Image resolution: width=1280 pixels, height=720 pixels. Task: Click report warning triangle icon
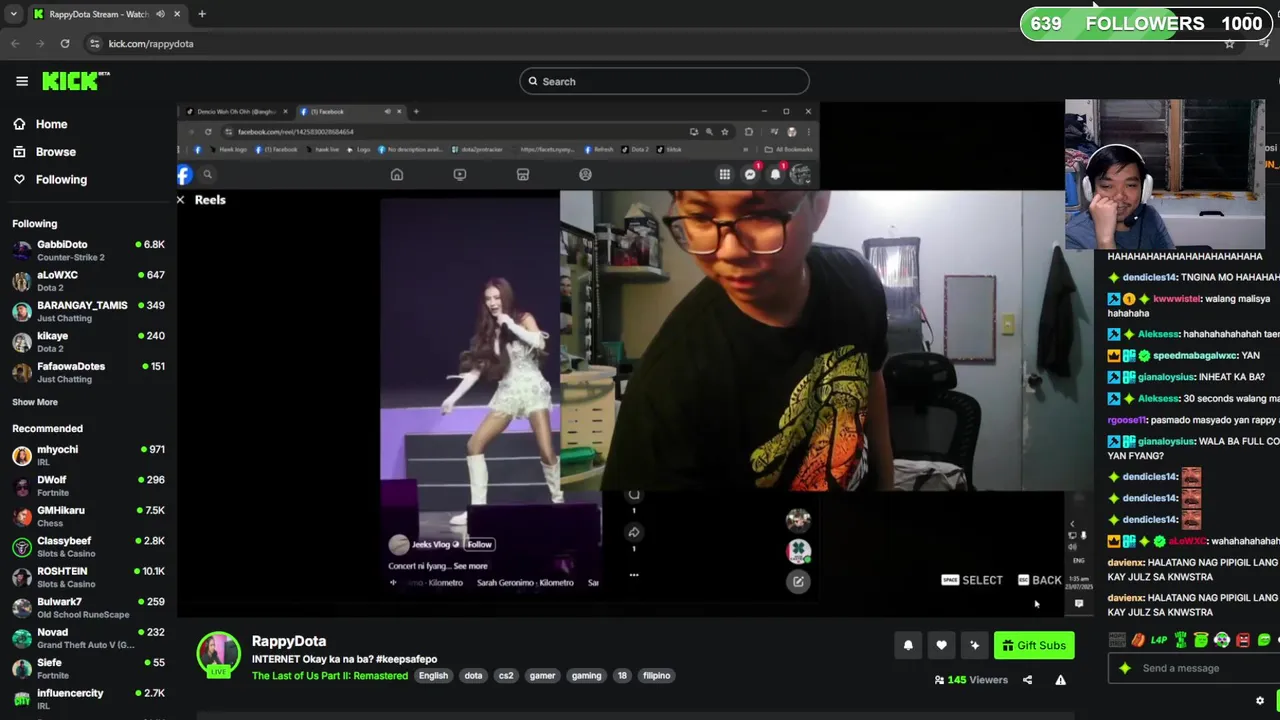(1060, 680)
